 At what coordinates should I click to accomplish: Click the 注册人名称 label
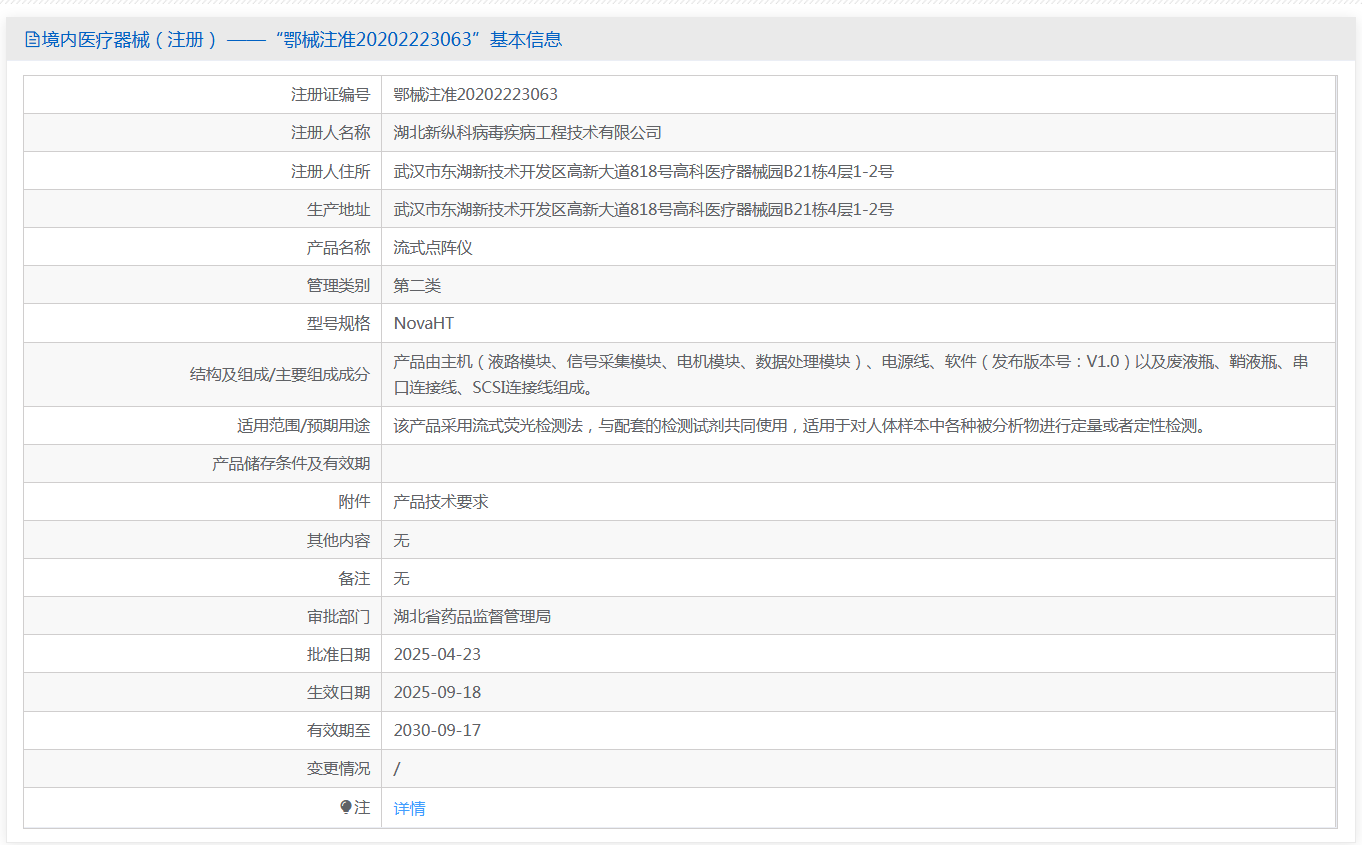(x=331, y=133)
